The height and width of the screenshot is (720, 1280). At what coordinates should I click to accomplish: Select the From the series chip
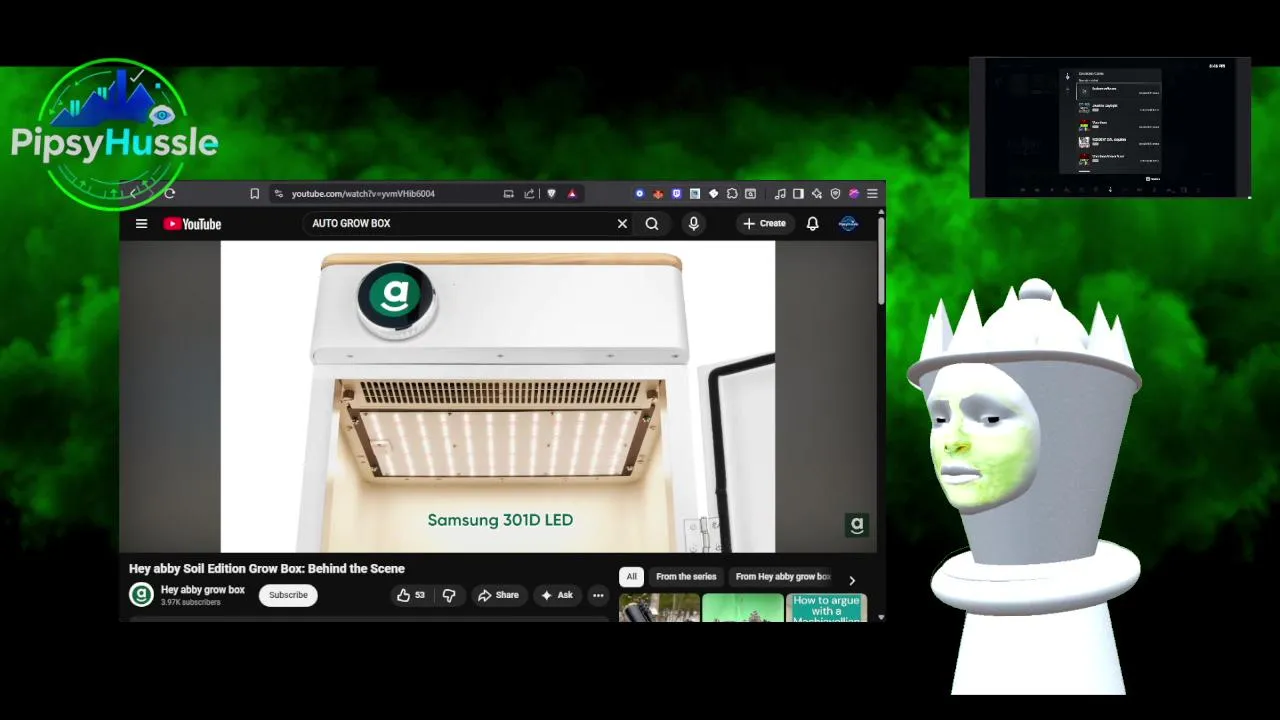coord(686,577)
